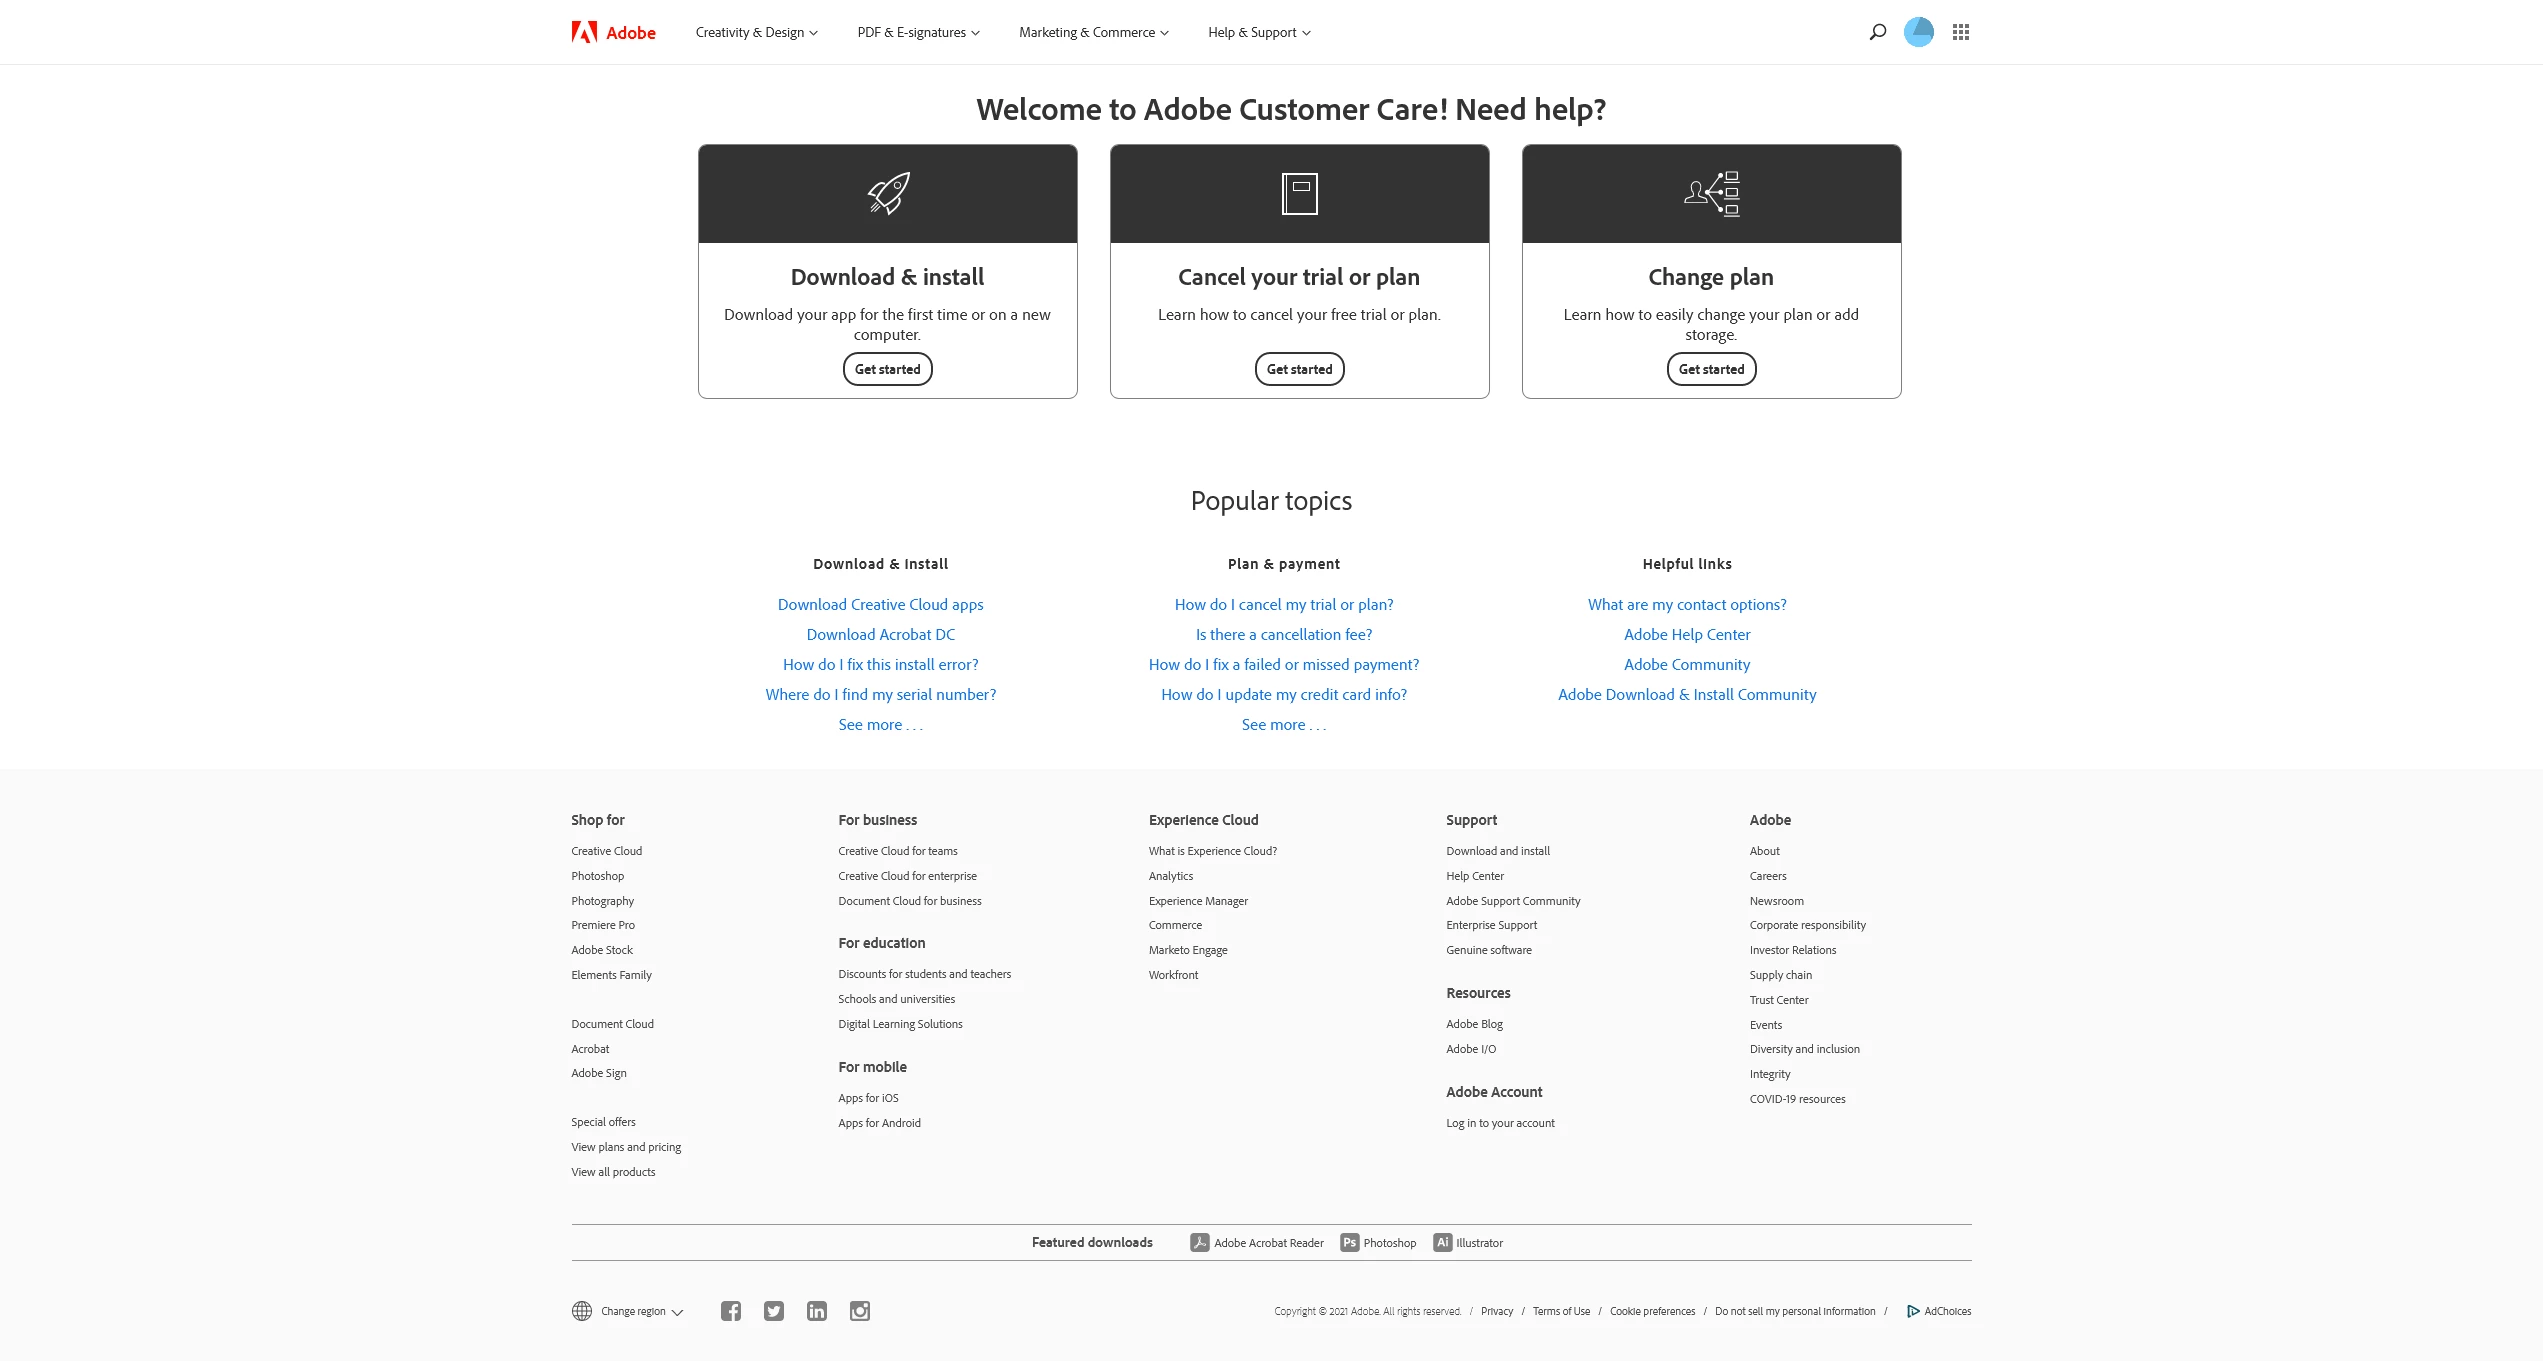Expand the PDF & E-signatures menu
Viewport: 2543px width, 1361px height.
918,32
